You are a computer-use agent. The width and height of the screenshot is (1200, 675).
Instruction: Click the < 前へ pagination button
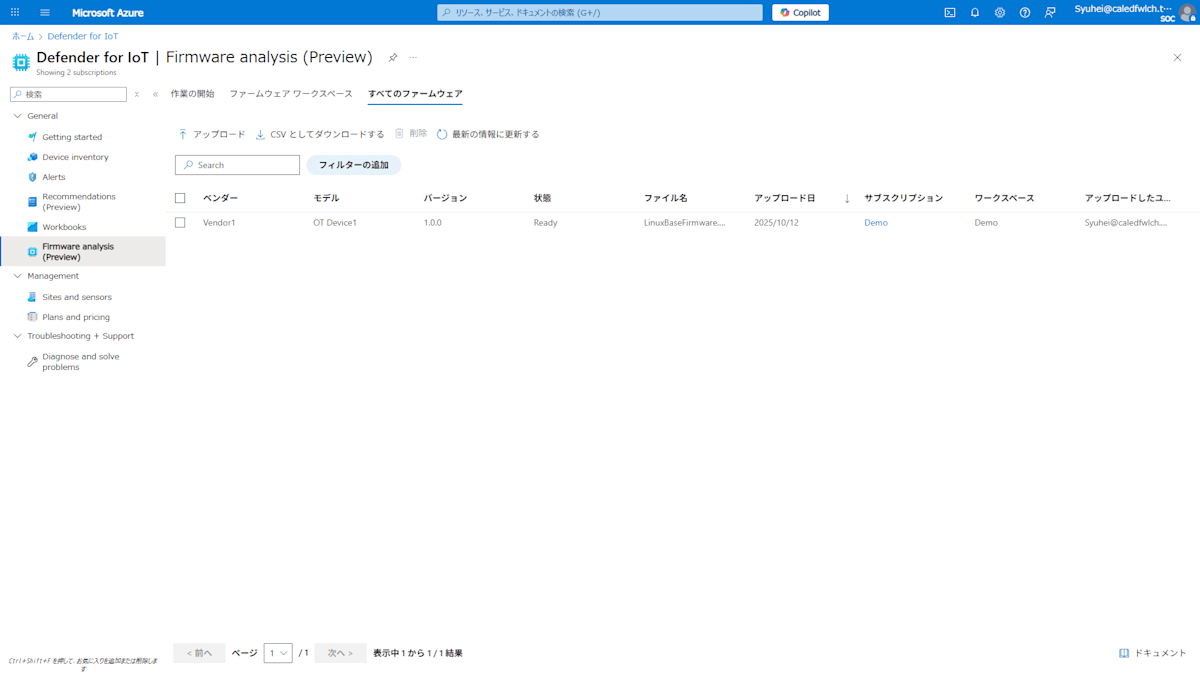click(199, 653)
